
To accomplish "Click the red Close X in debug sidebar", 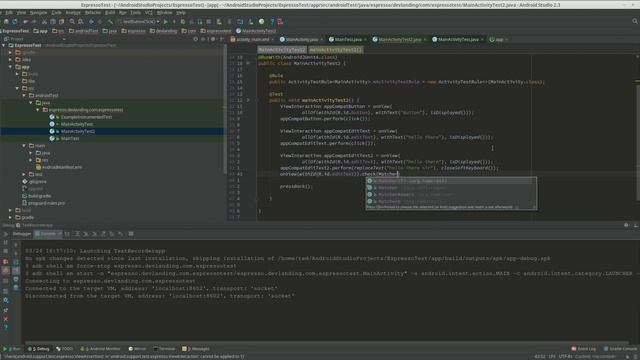I will pyautogui.click(x=6, y=319).
